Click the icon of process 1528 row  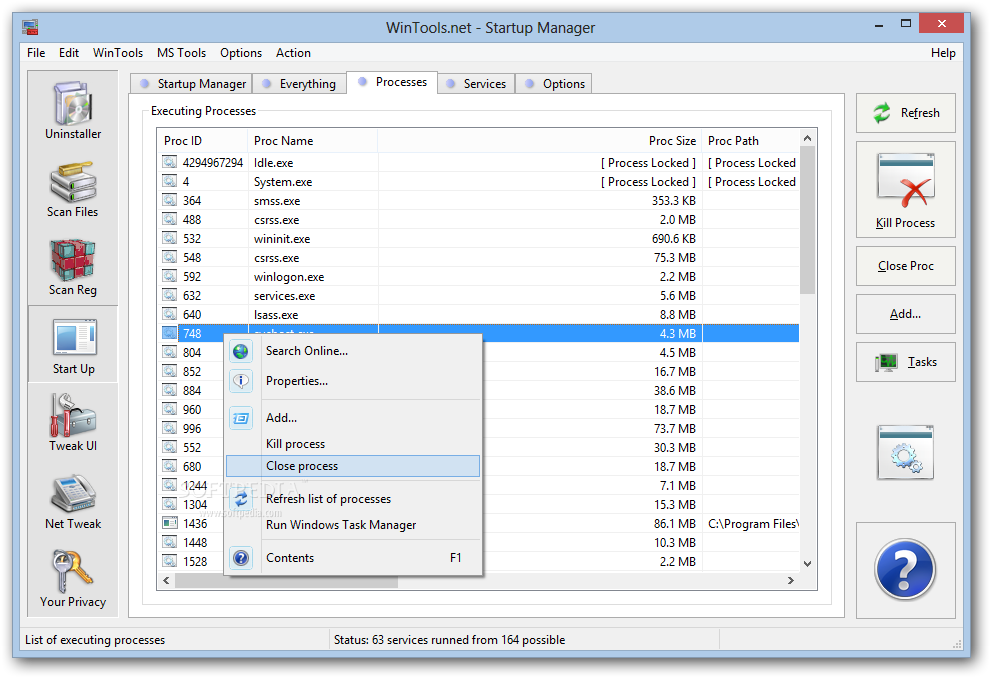coord(169,561)
